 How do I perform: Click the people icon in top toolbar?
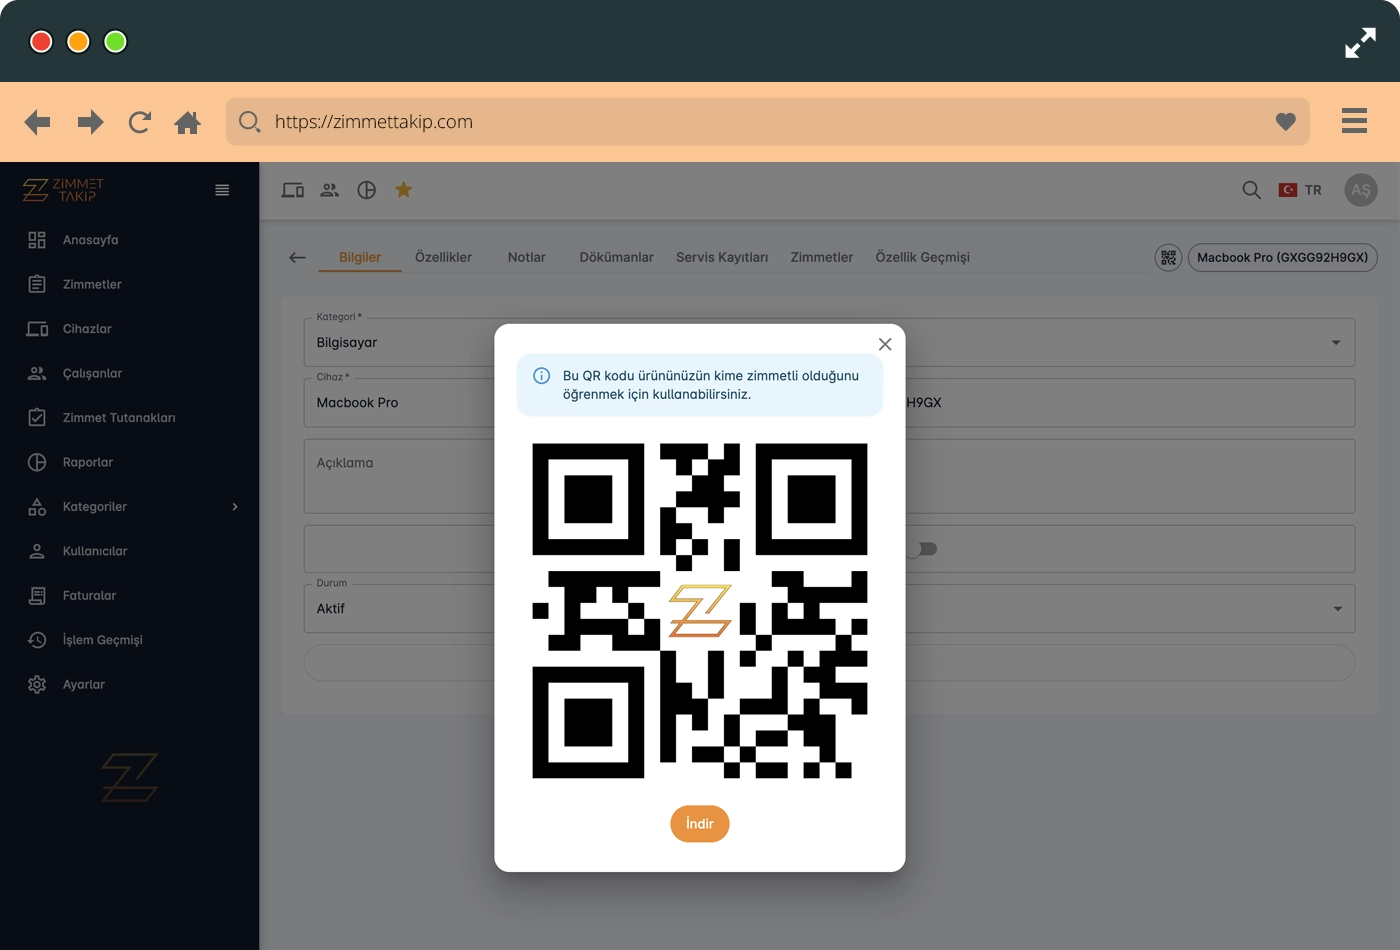tap(330, 190)
